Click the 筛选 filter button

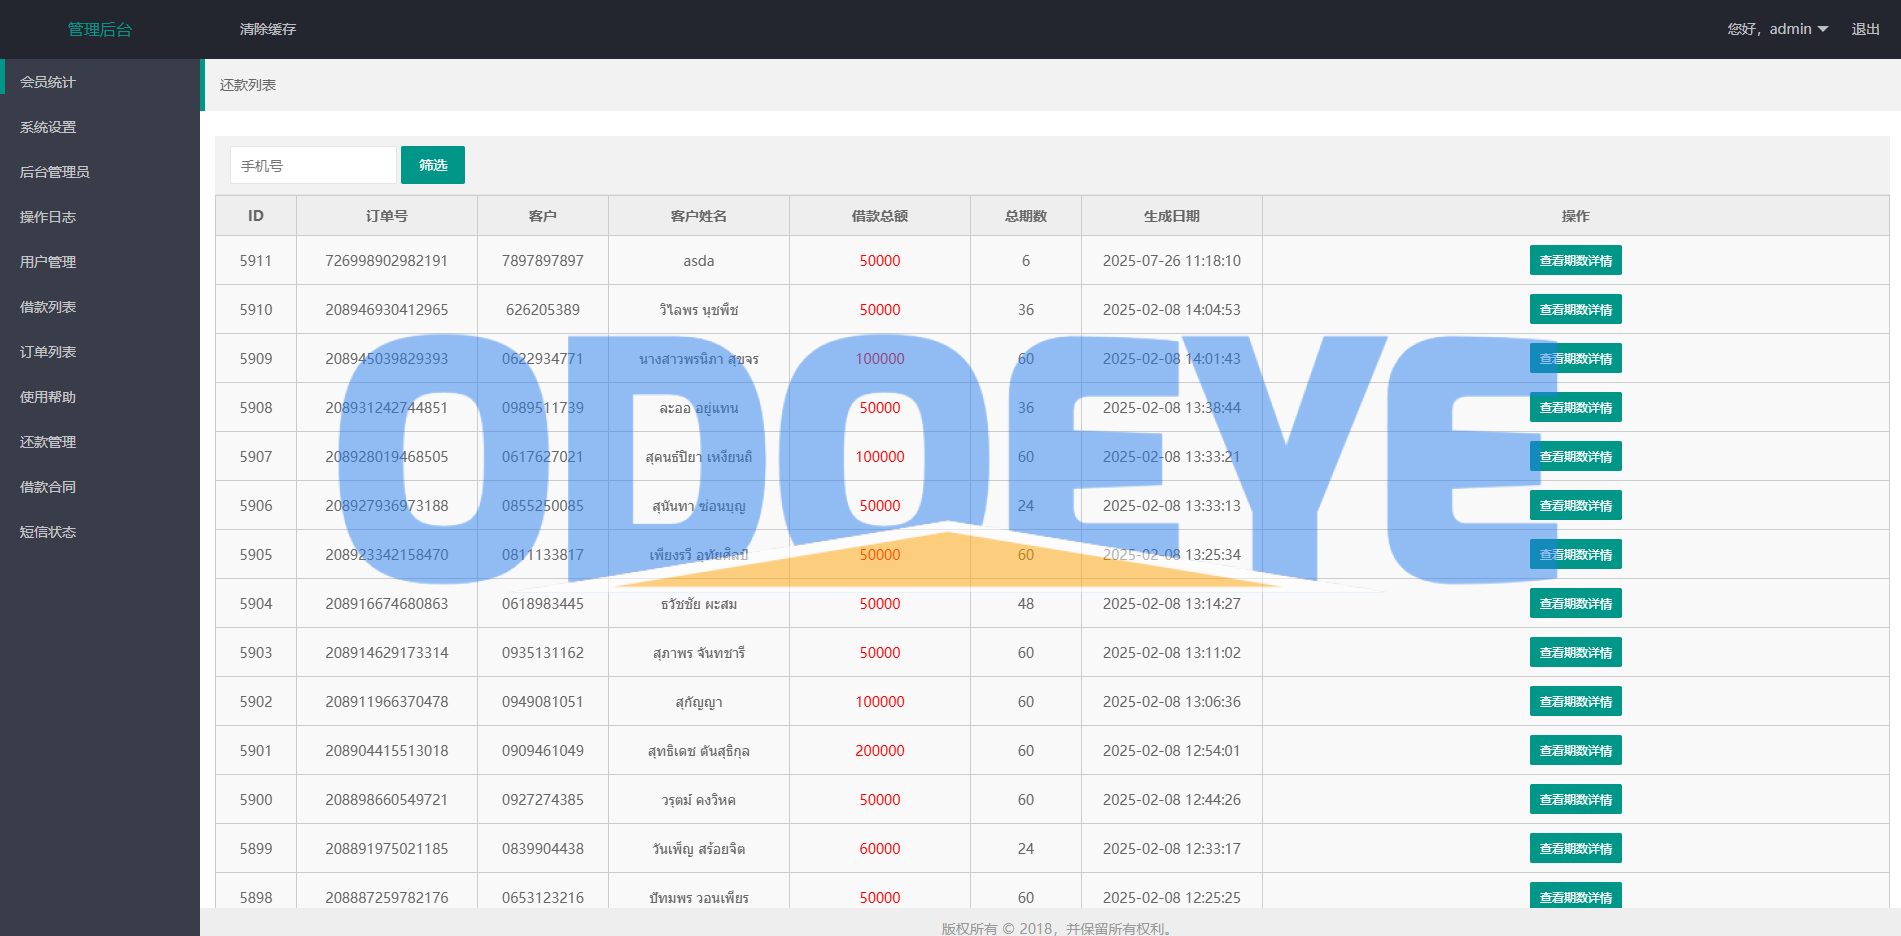[x=432, y=165]
